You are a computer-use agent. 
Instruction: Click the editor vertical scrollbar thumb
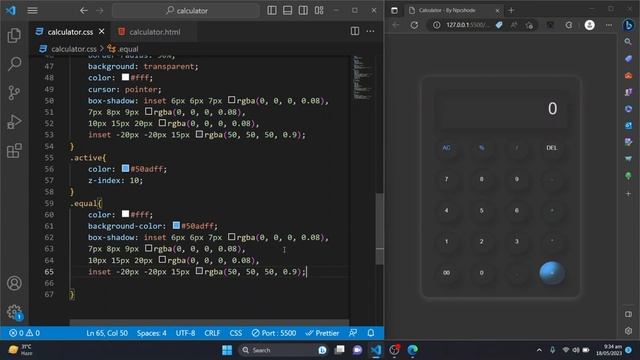point(380,229)
